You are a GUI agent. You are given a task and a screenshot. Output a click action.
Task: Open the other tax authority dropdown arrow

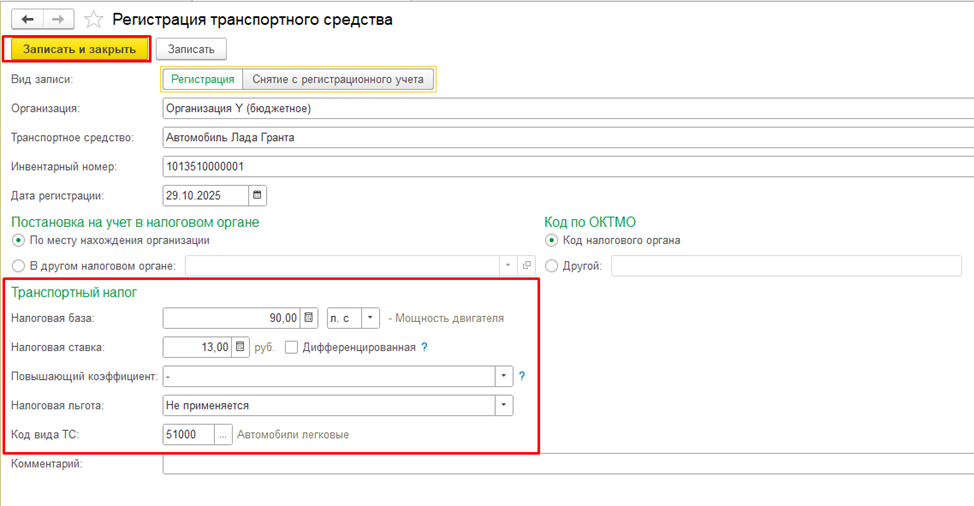[508, 266]
